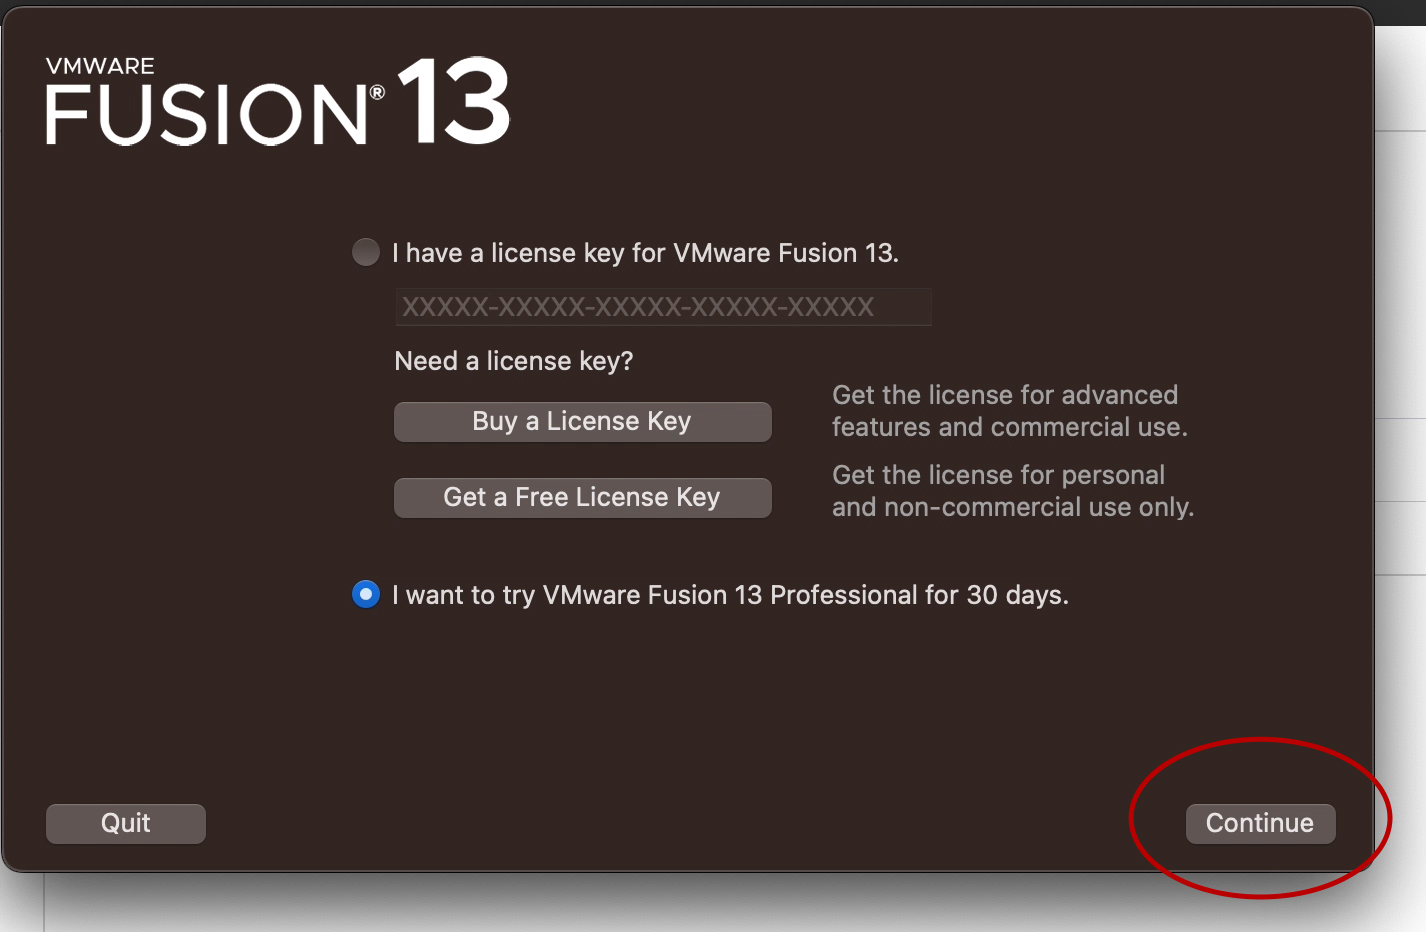Click the 'Need a license key?' text
Viewport: 1426px width, 932px height.
pyautogui.click(x=514, y=361)
